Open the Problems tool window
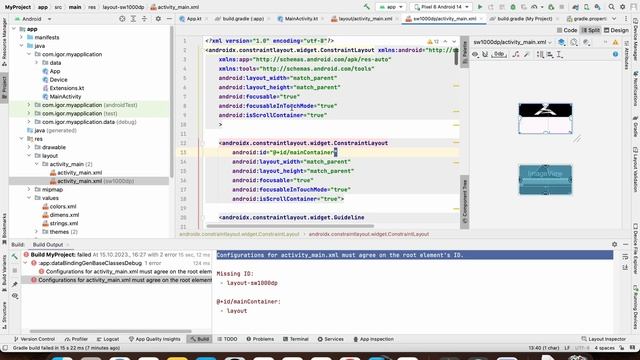This screenshot has height=360, width=640. [x=260, y=339]
